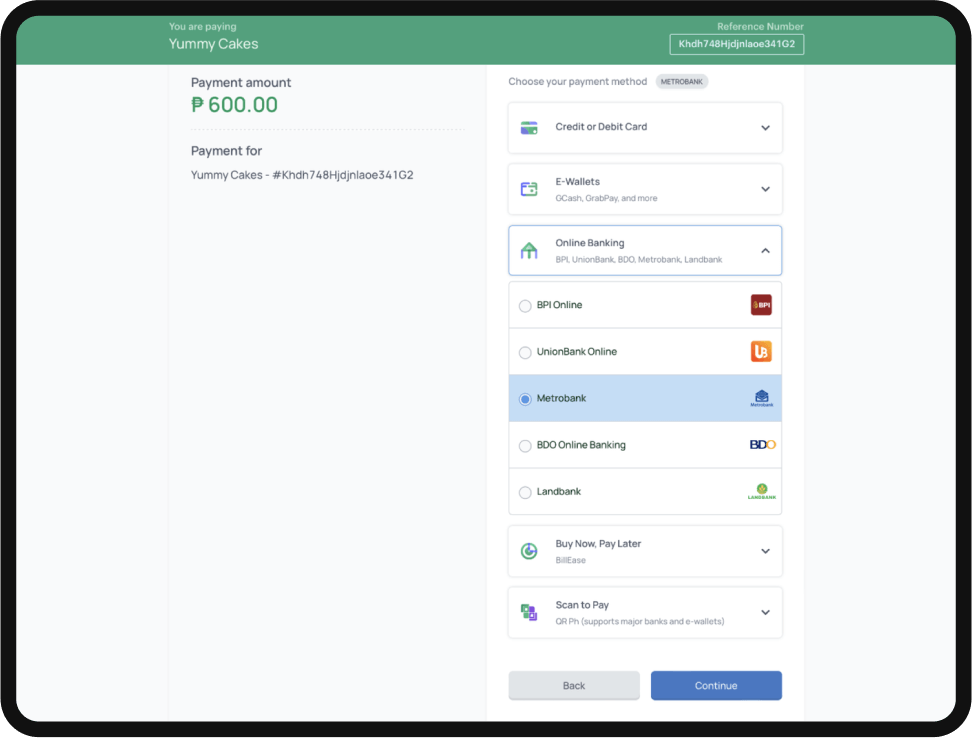Click the ₱ 600.00 payment amount
Viewport: 972px width, 738px height.
coord(234,105)
